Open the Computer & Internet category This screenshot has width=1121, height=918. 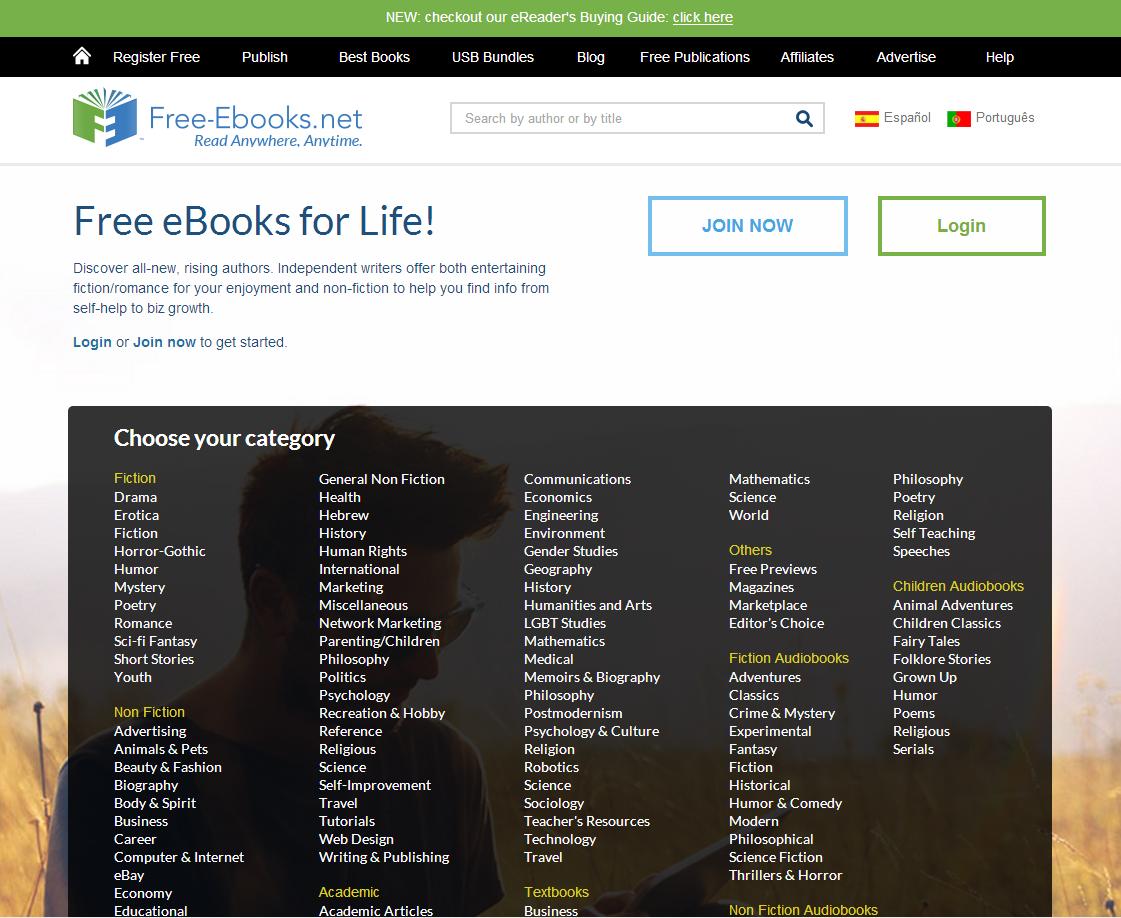click(x=179, y=857)
